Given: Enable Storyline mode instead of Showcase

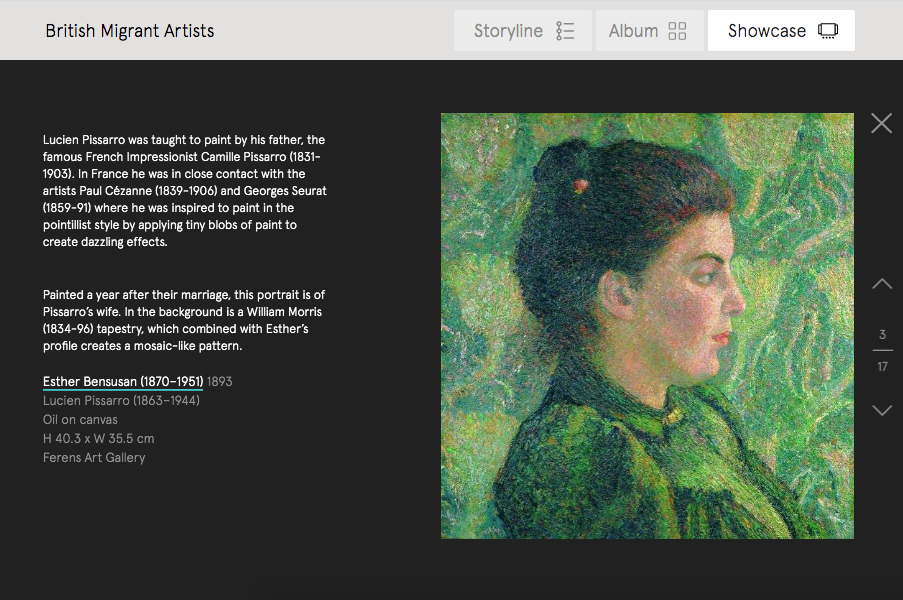Looking at the screenshot, I should click(x=522, y=30).
